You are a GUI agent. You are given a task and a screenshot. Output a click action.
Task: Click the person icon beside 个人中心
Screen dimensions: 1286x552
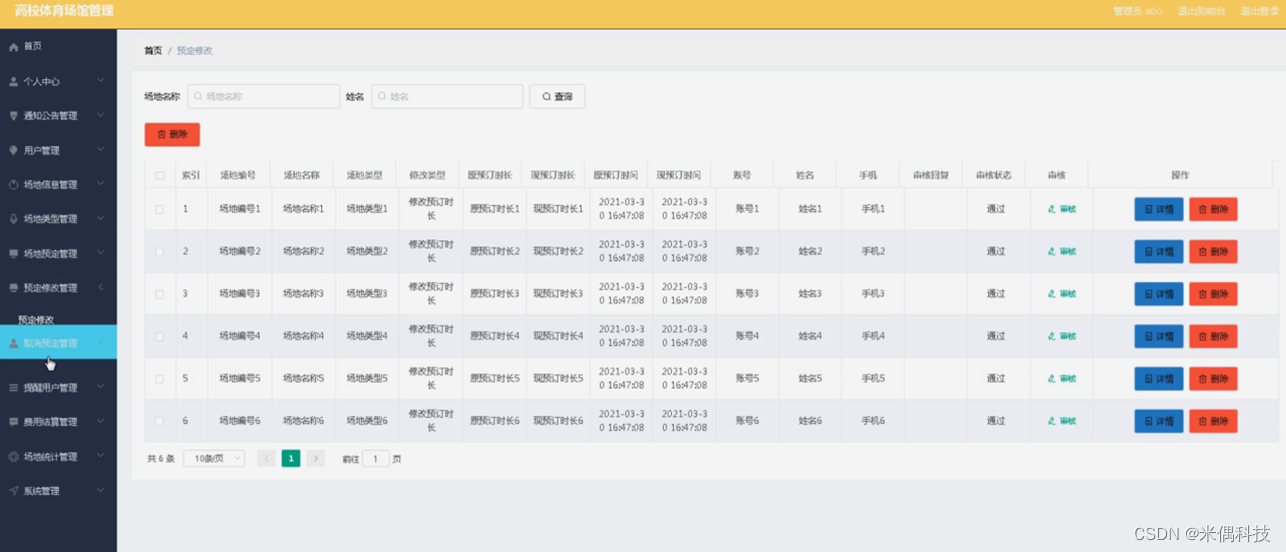14,81
